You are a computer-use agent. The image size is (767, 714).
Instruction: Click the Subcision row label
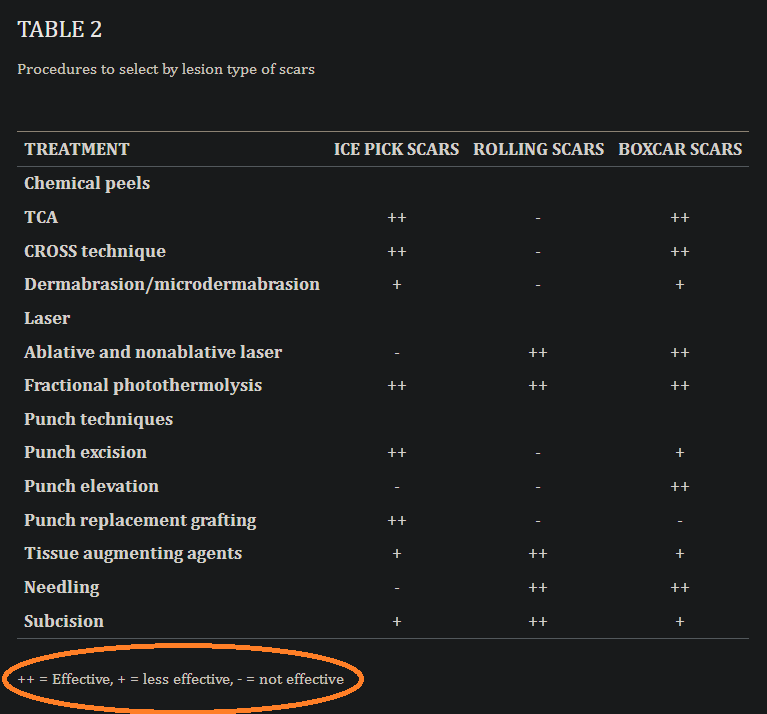(64, 621)
